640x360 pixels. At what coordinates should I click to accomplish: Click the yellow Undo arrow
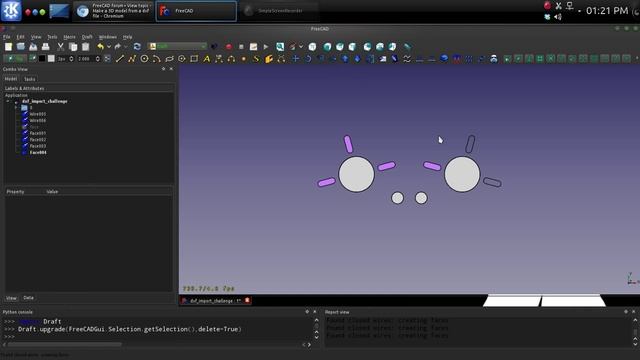pos(100,47)
